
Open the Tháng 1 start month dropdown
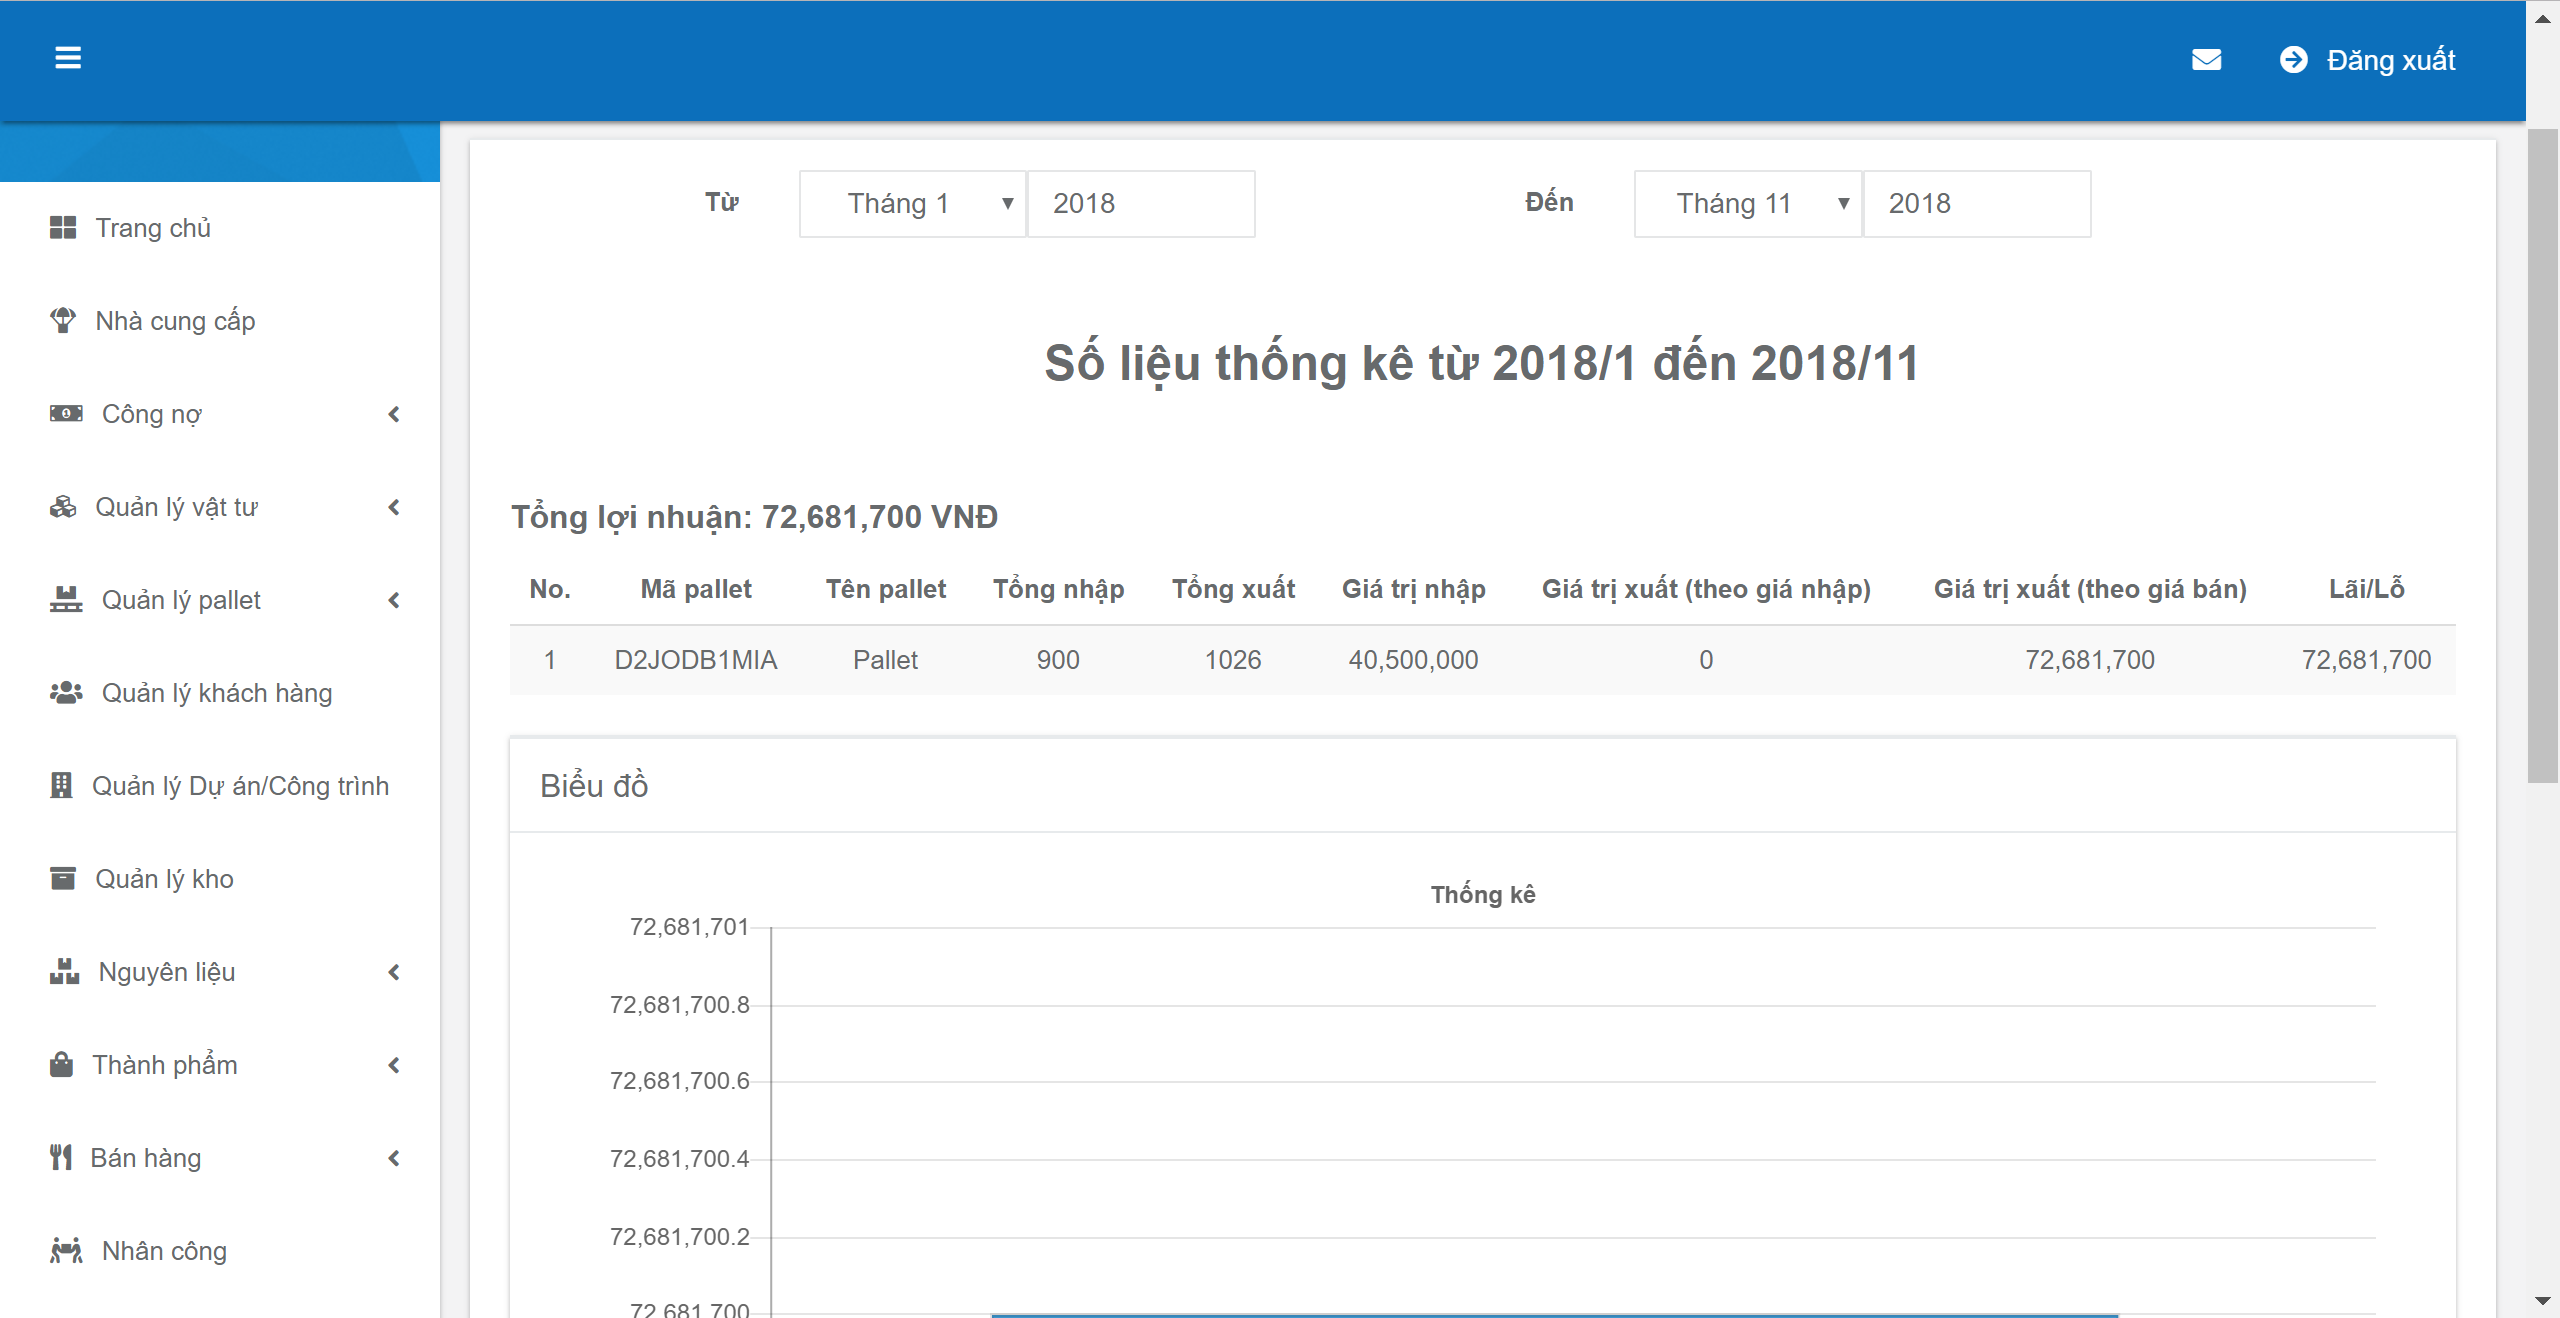912,204
